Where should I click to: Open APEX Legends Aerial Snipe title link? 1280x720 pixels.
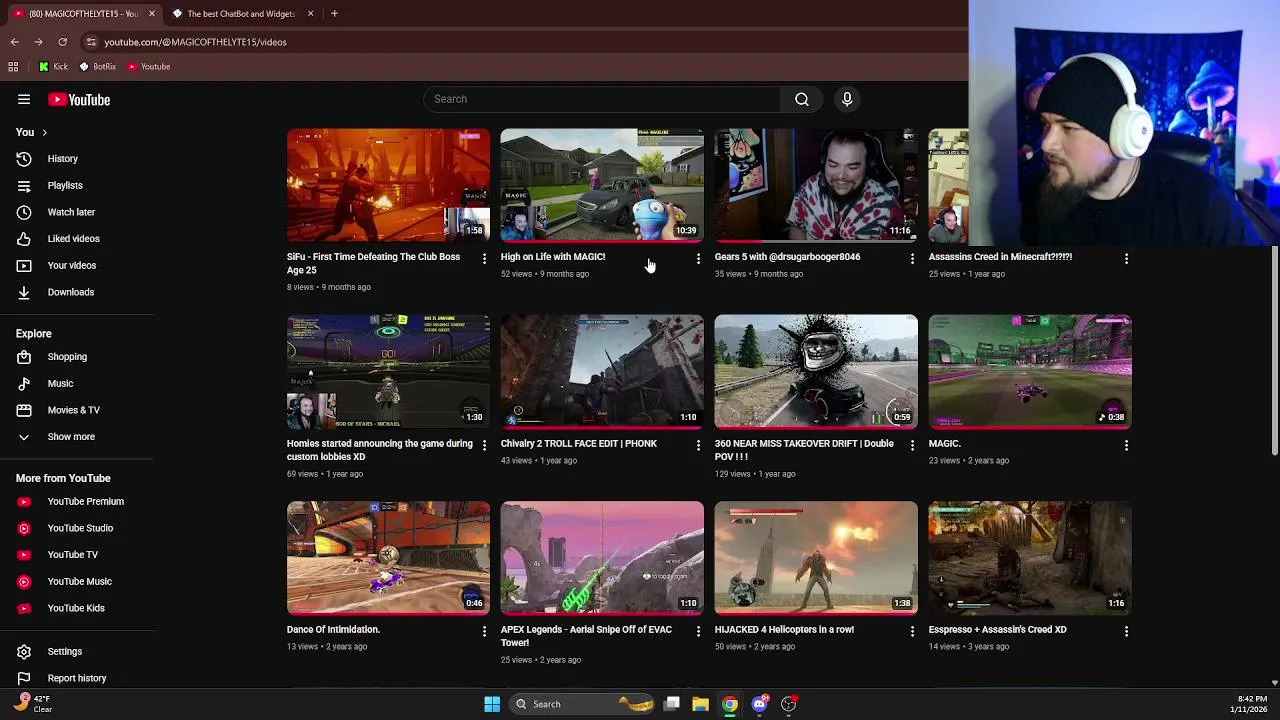tap(586, 636)
